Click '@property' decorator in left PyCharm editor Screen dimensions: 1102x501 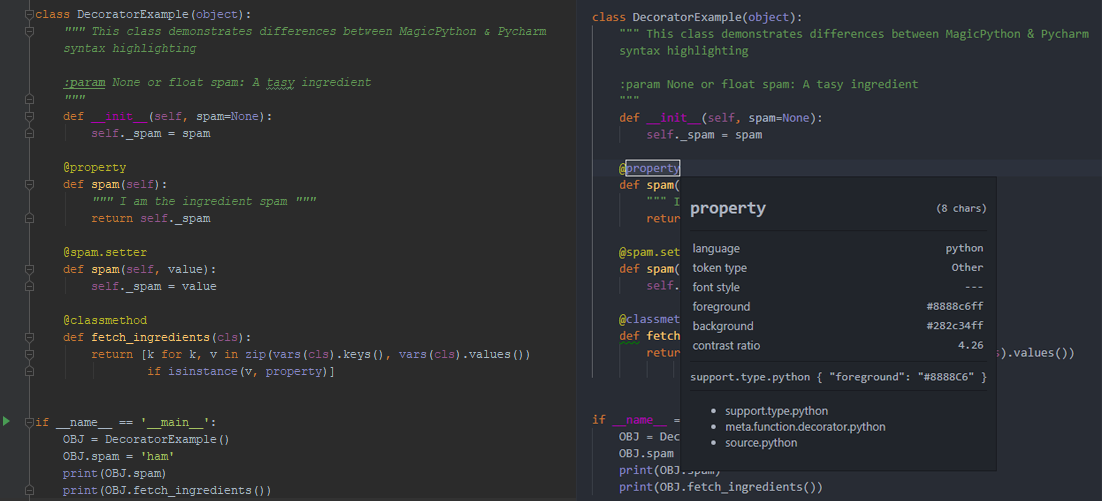pyautogui.click(x=94, y=167)
